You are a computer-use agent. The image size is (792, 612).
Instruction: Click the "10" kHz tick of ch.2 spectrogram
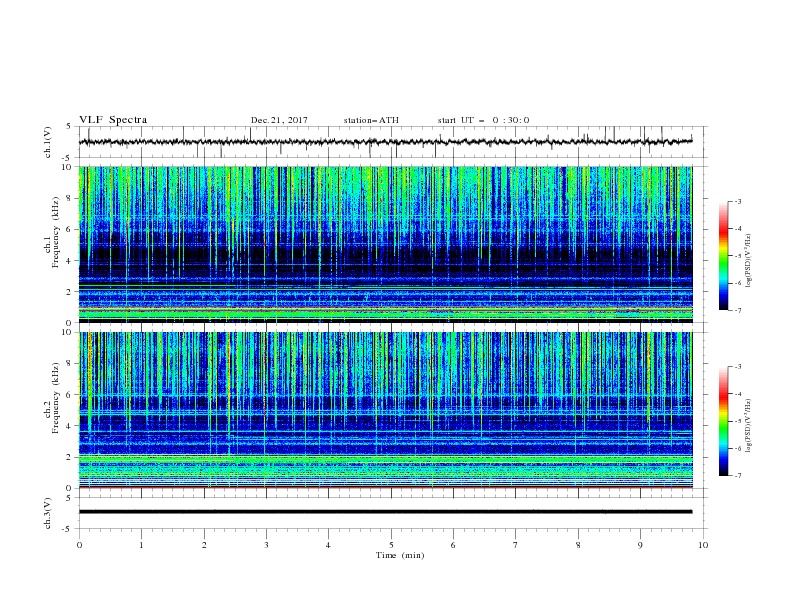tap(68, 332)
